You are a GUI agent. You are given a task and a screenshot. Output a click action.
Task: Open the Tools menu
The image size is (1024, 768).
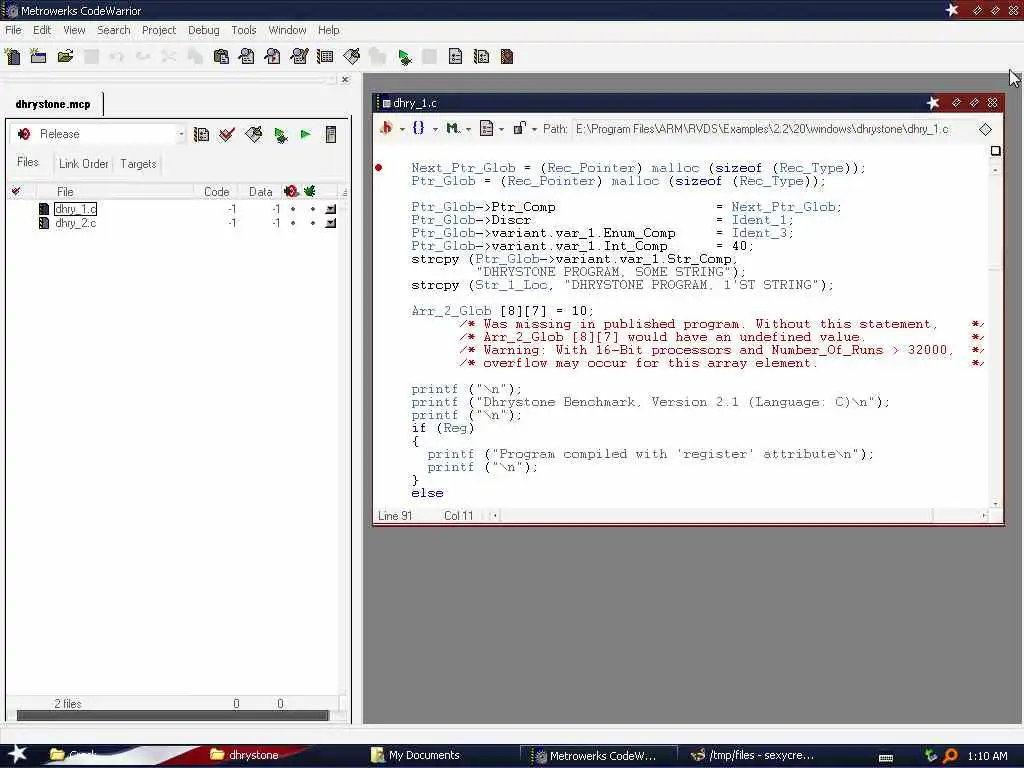[244, 30]
